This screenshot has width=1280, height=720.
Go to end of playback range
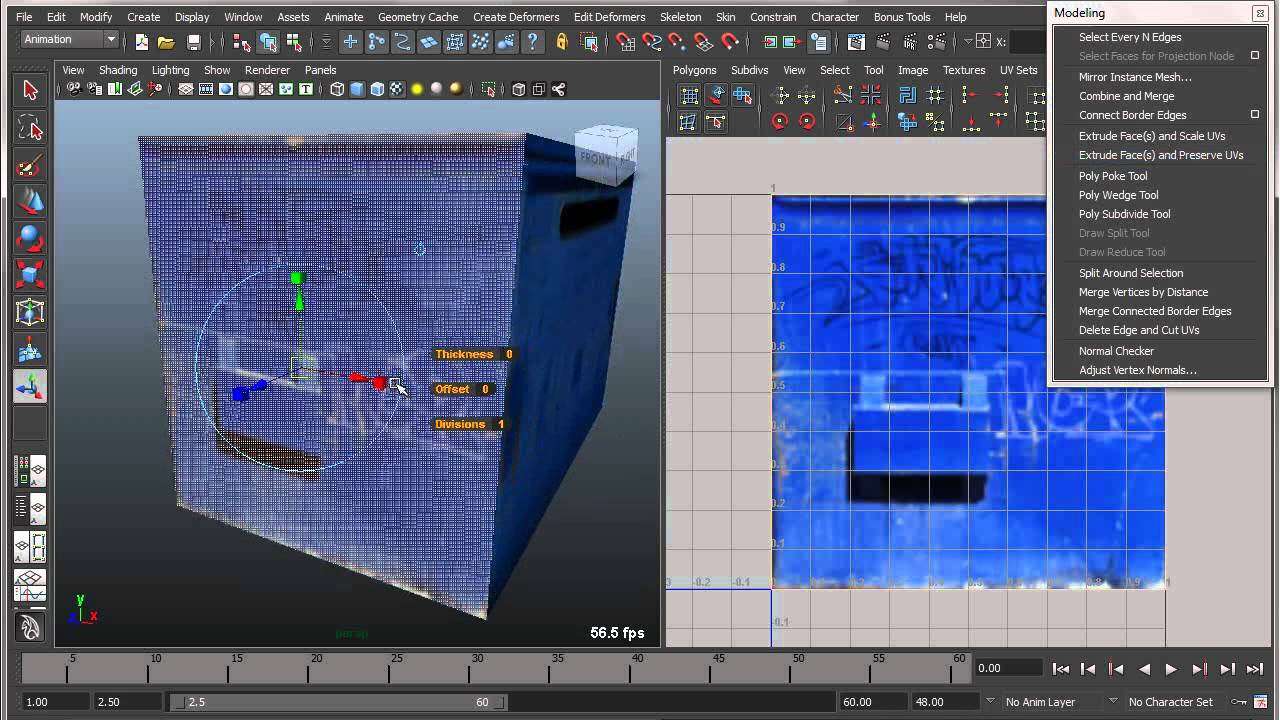coord(1255,669)
